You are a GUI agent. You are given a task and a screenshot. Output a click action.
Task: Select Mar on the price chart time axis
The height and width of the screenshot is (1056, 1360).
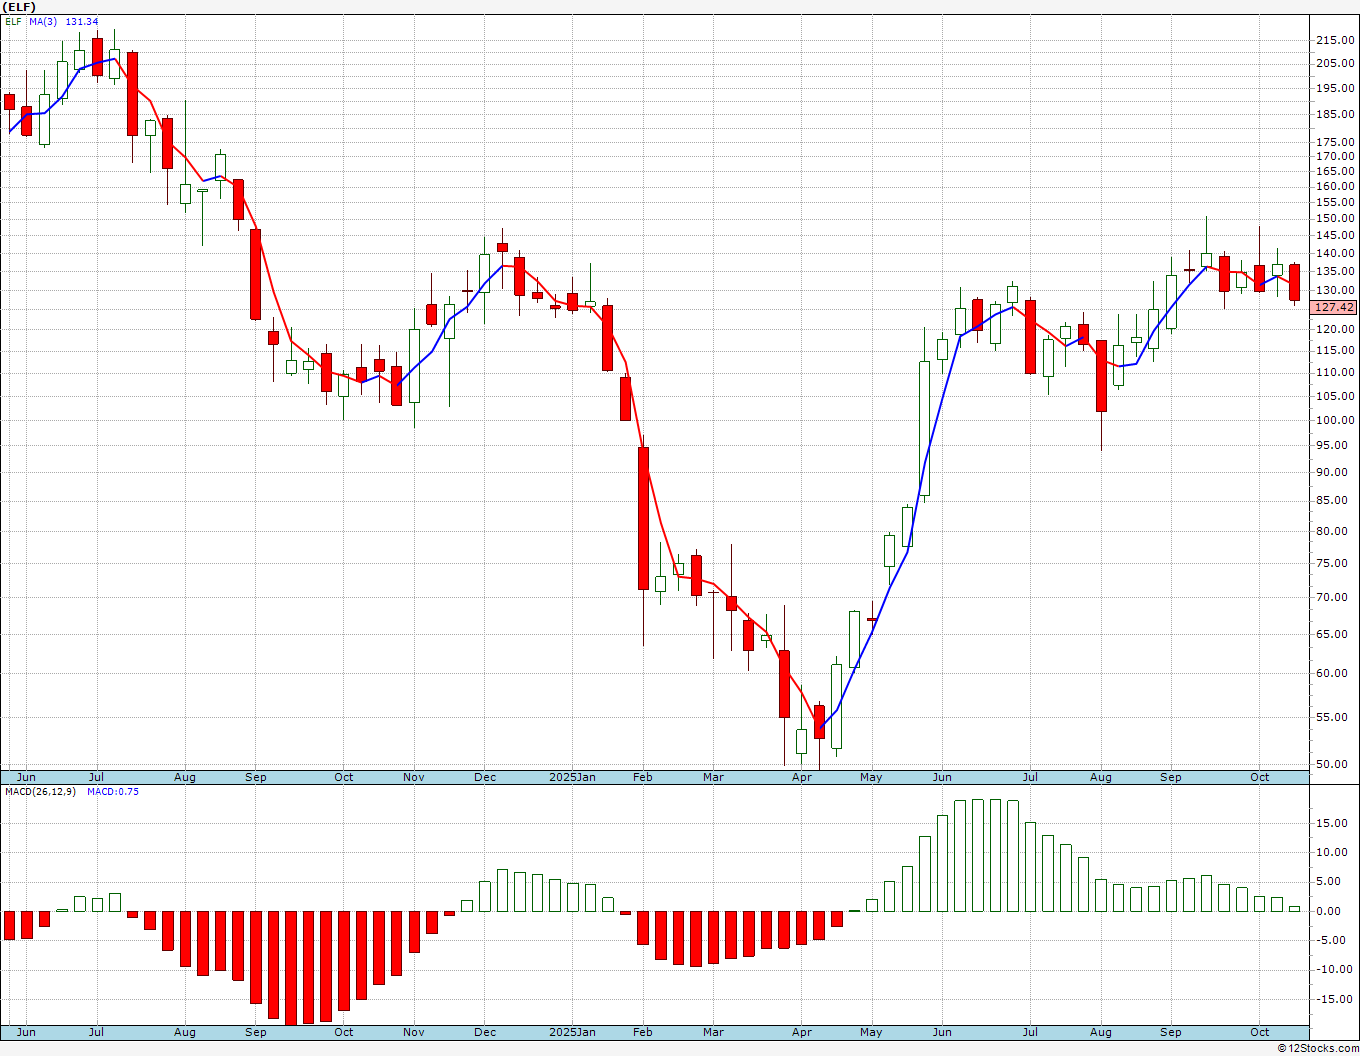pos(713,777)
